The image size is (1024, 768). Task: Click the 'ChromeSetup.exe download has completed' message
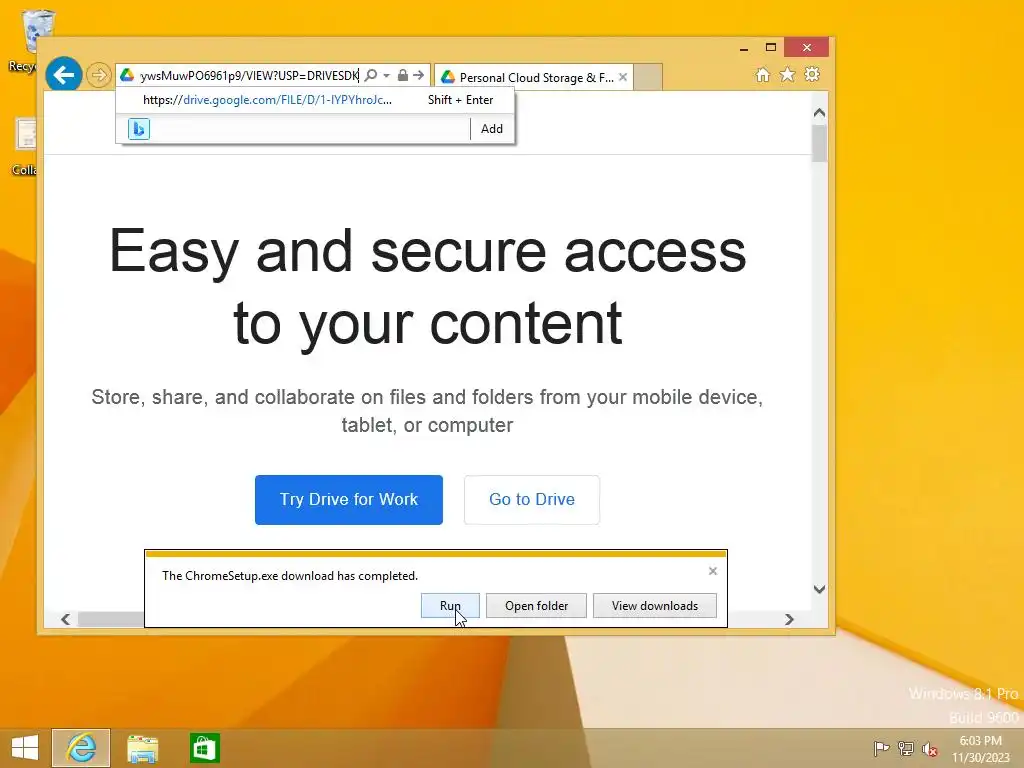click(x=290, y=575)
